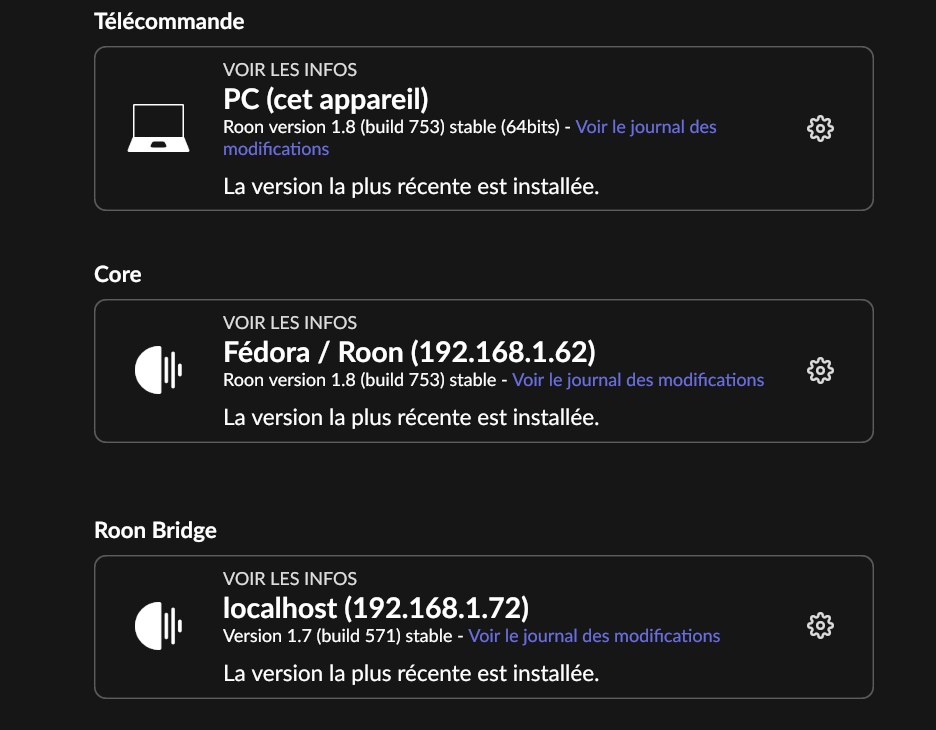The height and width of the screenshot is (730, 936).
Task: Click the 'Core' section heading
Action: click(118, 274)
